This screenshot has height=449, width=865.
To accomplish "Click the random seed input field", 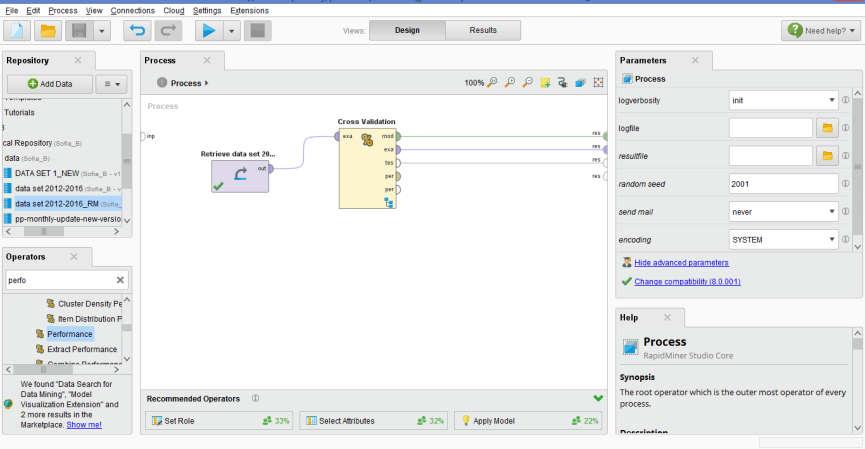I will [783, 184].
